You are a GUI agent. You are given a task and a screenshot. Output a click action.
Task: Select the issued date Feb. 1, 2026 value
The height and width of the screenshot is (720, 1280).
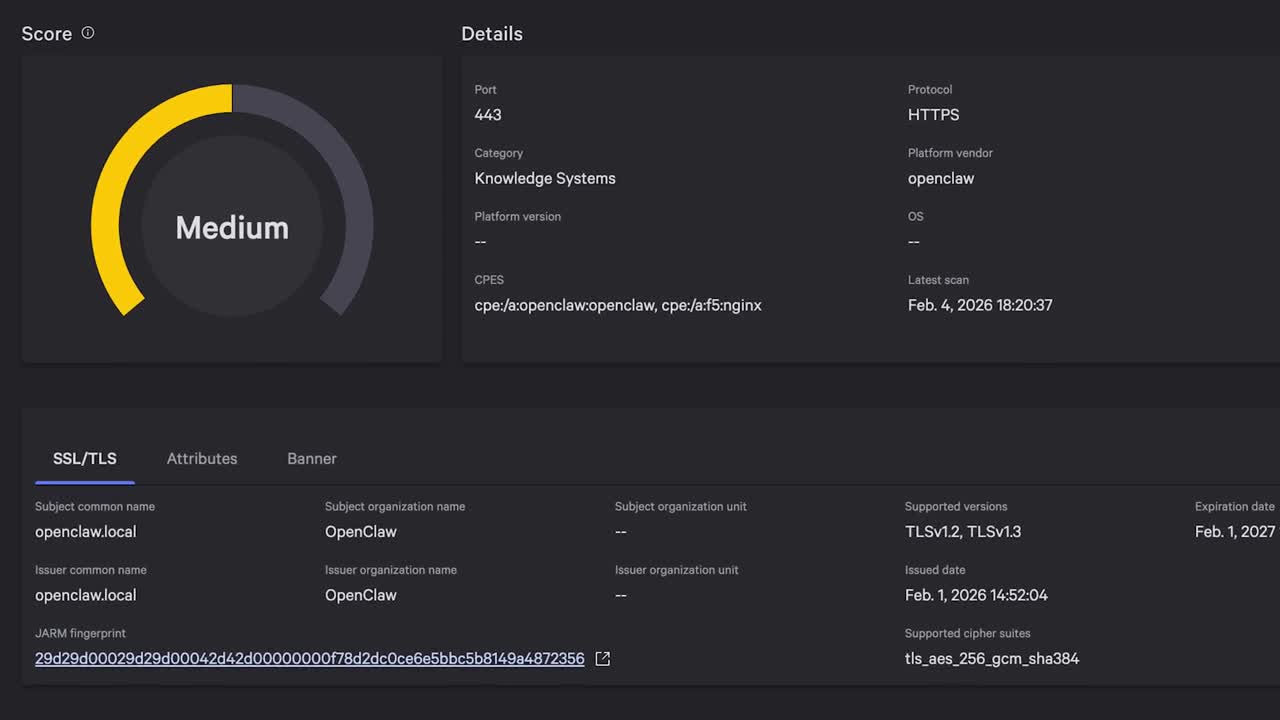coord(976,596)
